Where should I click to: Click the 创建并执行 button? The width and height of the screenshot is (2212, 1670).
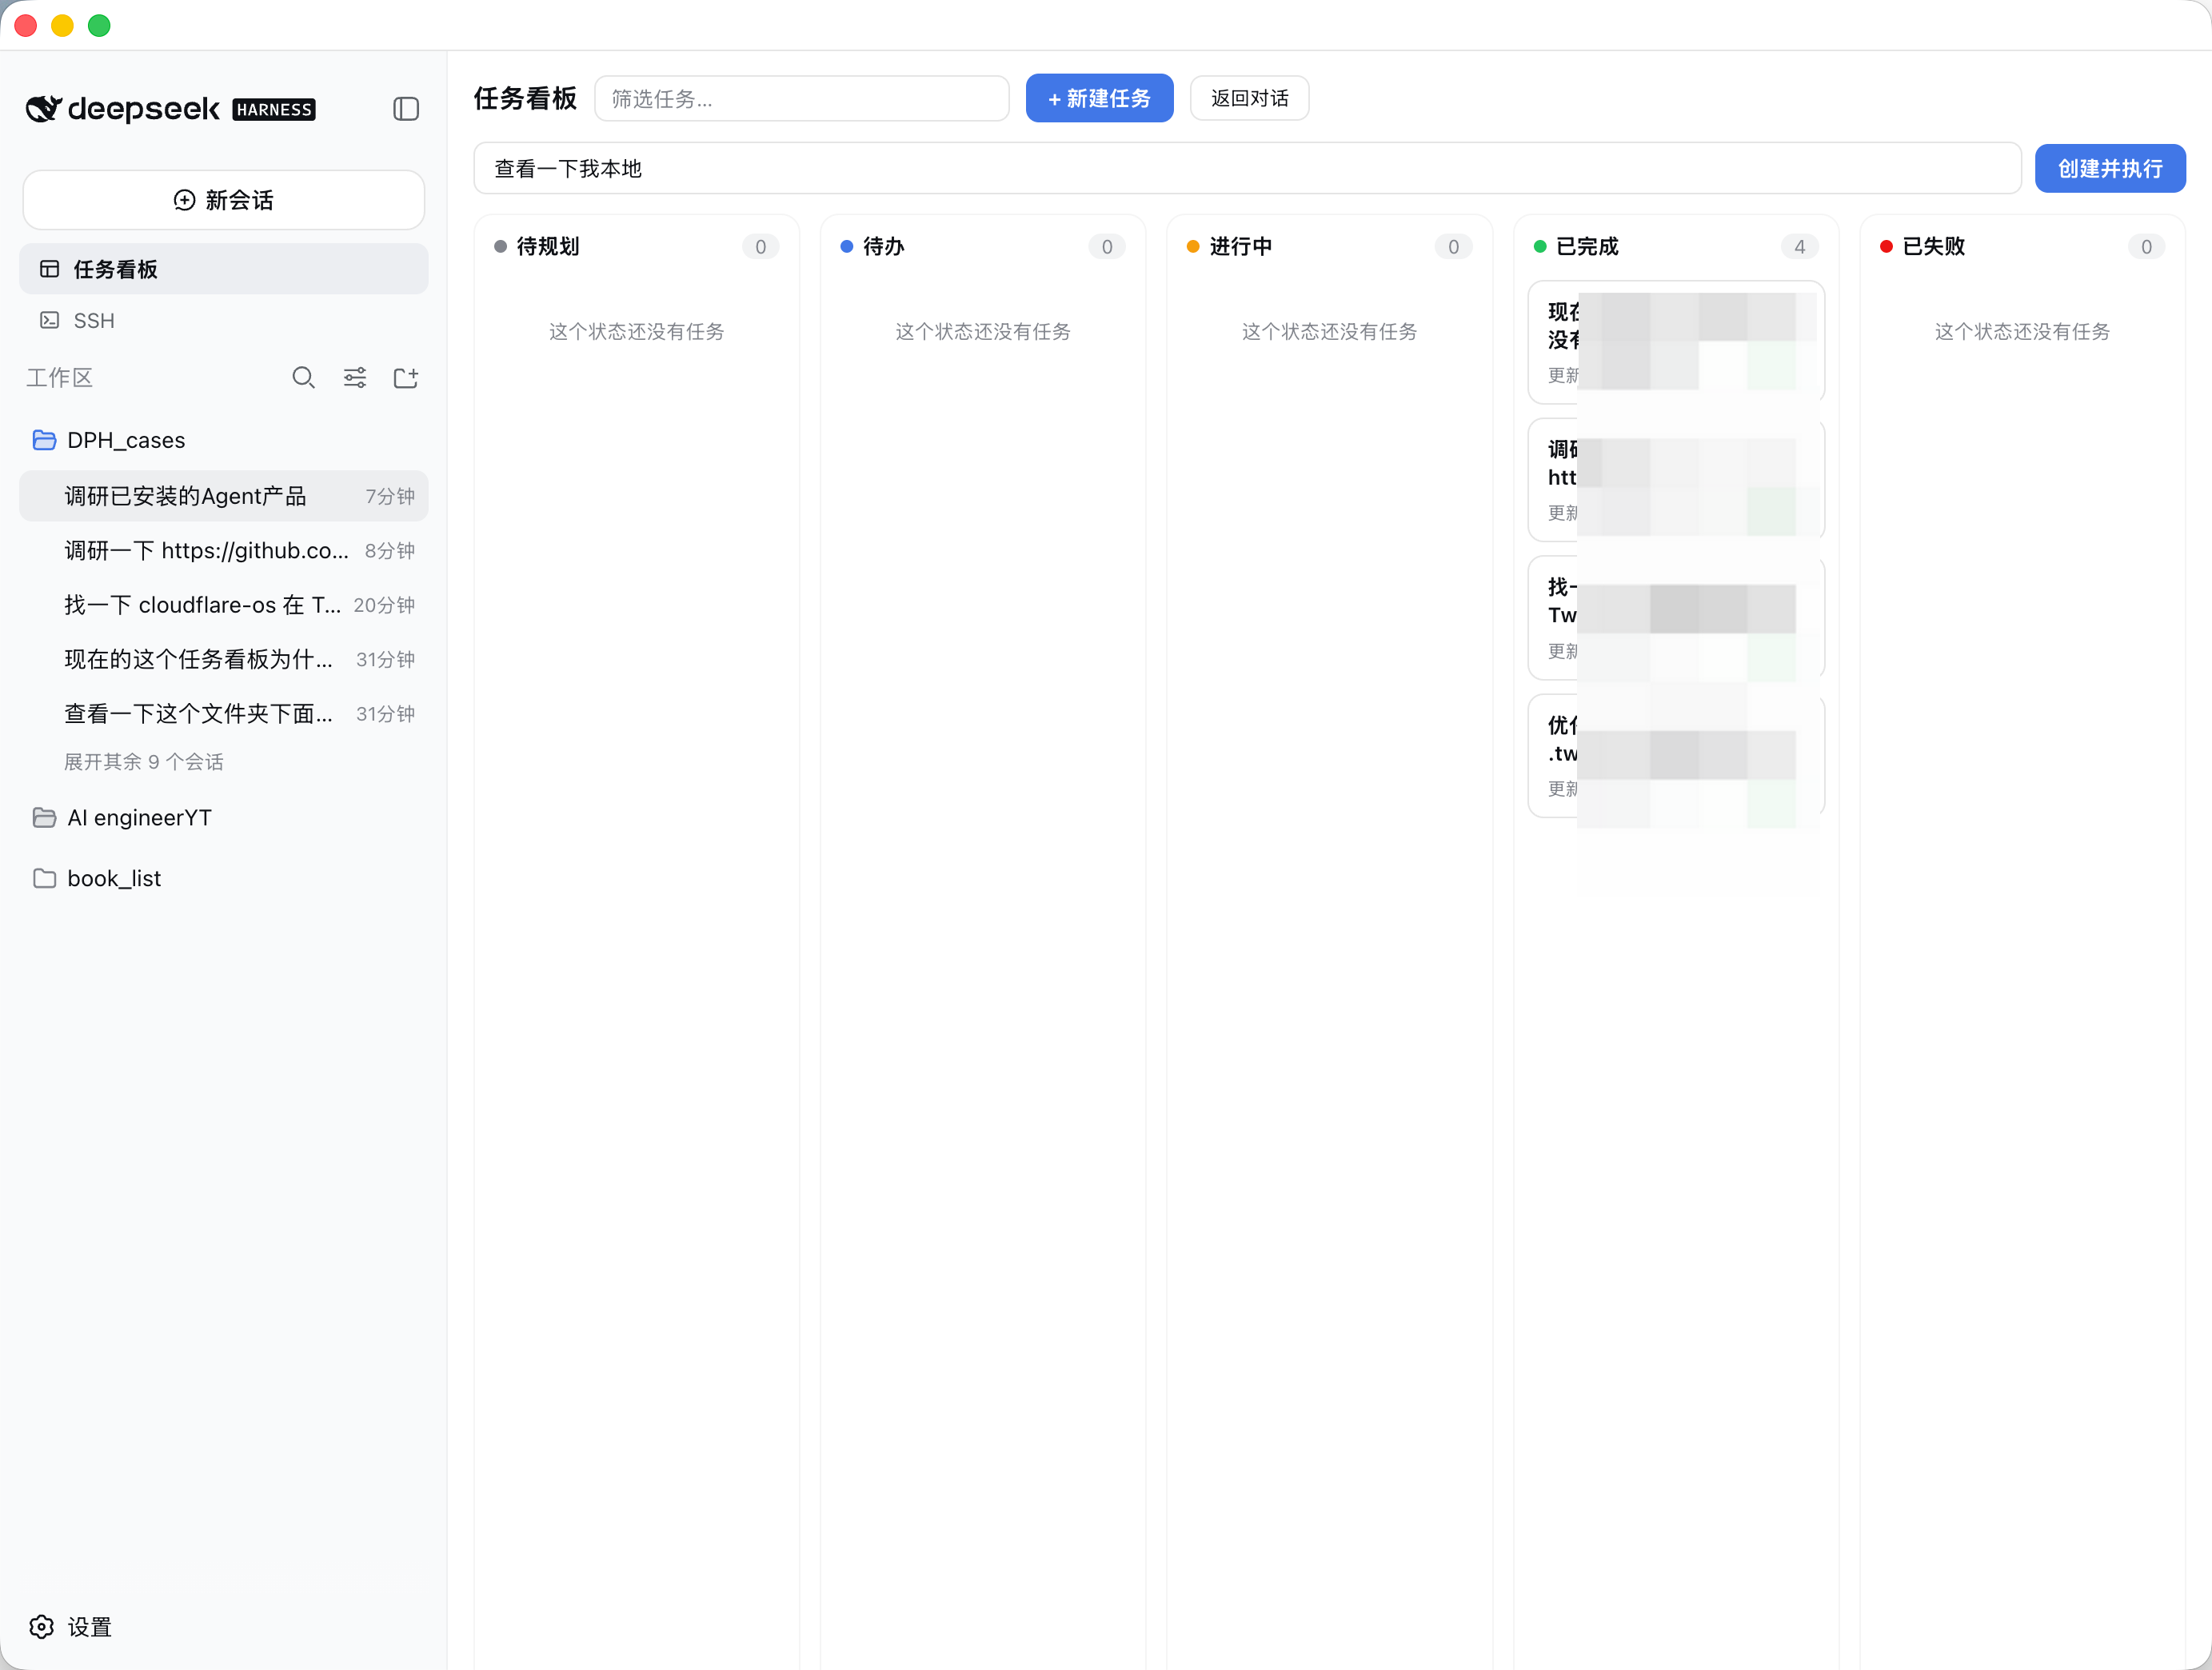point(2110,169)
